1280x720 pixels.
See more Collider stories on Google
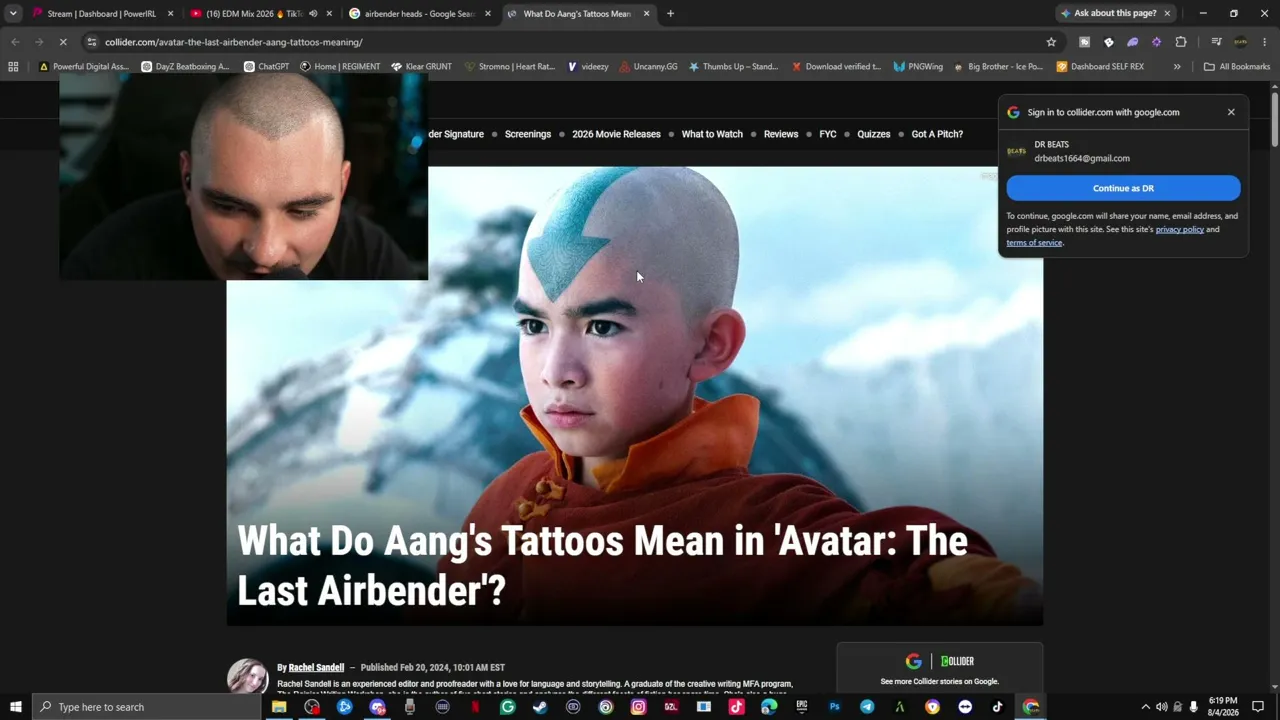click(940, 682)
